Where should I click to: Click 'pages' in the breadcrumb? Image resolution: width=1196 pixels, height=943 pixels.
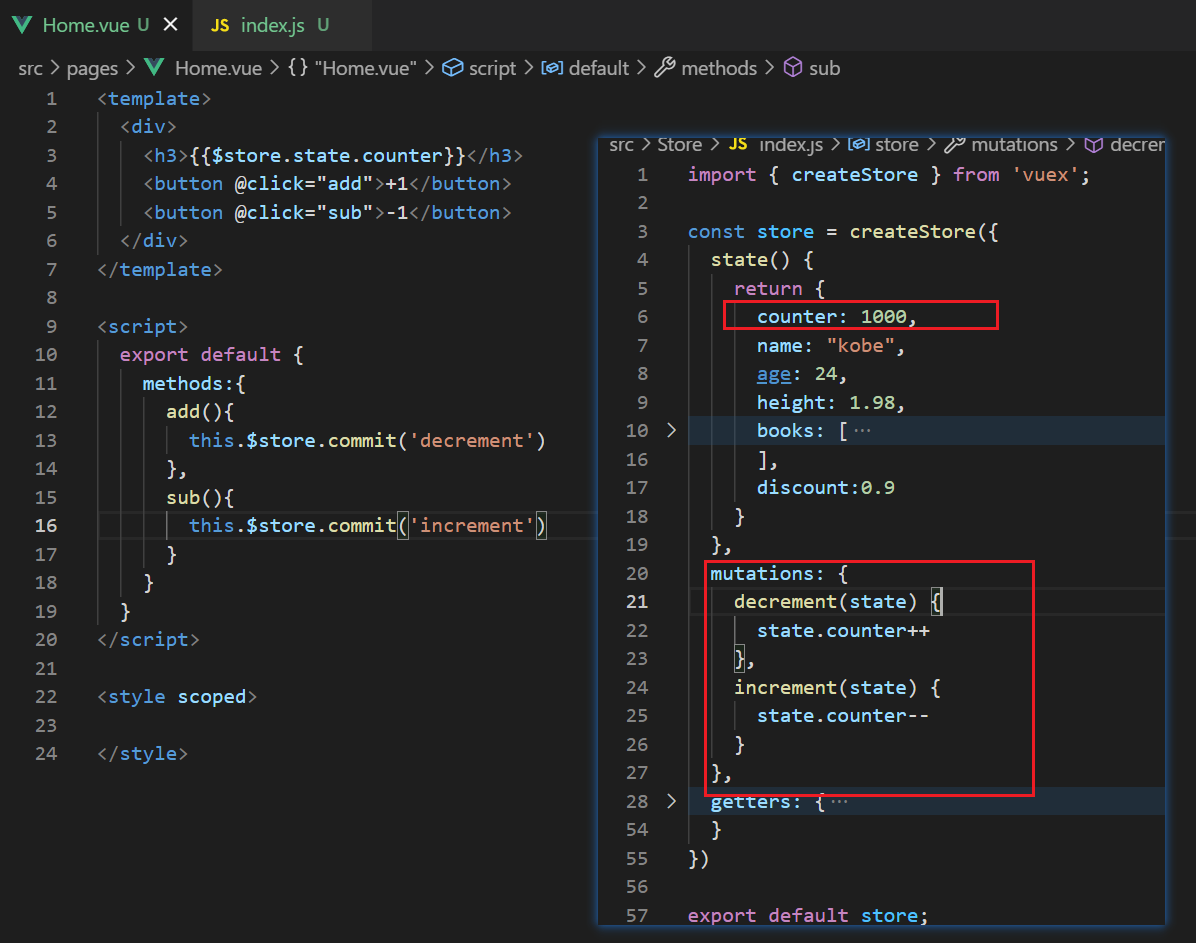click(x=92, y=69)
